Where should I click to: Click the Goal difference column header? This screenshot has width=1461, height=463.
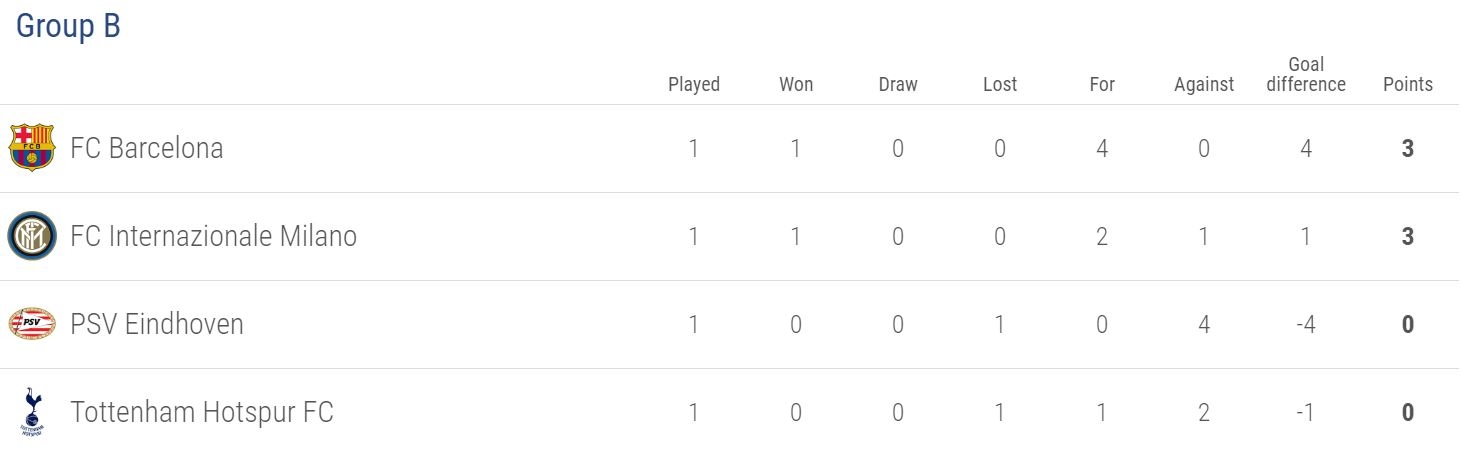[1306, 75]
